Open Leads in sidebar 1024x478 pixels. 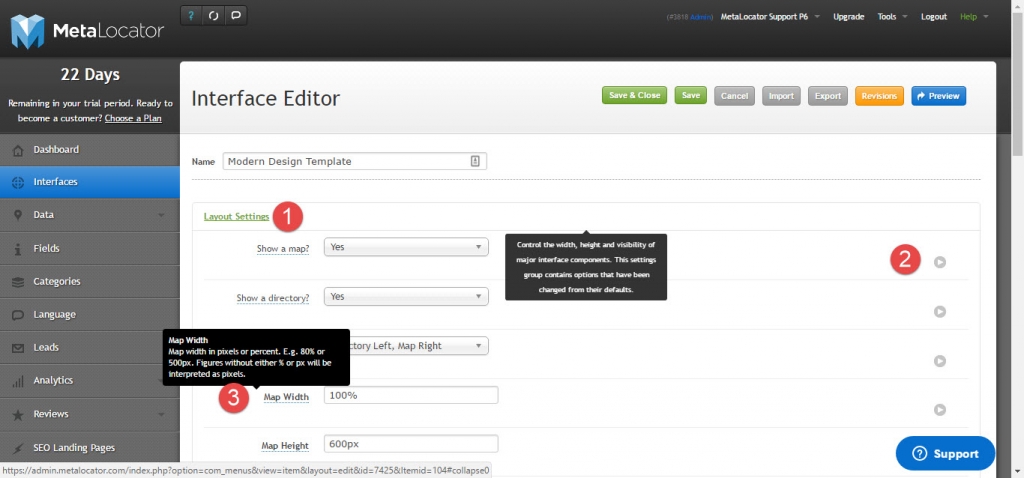pos(90,348)
